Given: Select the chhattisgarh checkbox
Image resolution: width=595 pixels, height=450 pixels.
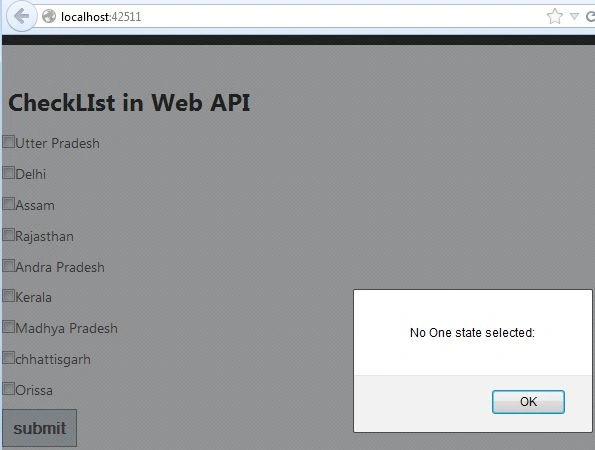Looking at the screenshot, I should point(9,358).
